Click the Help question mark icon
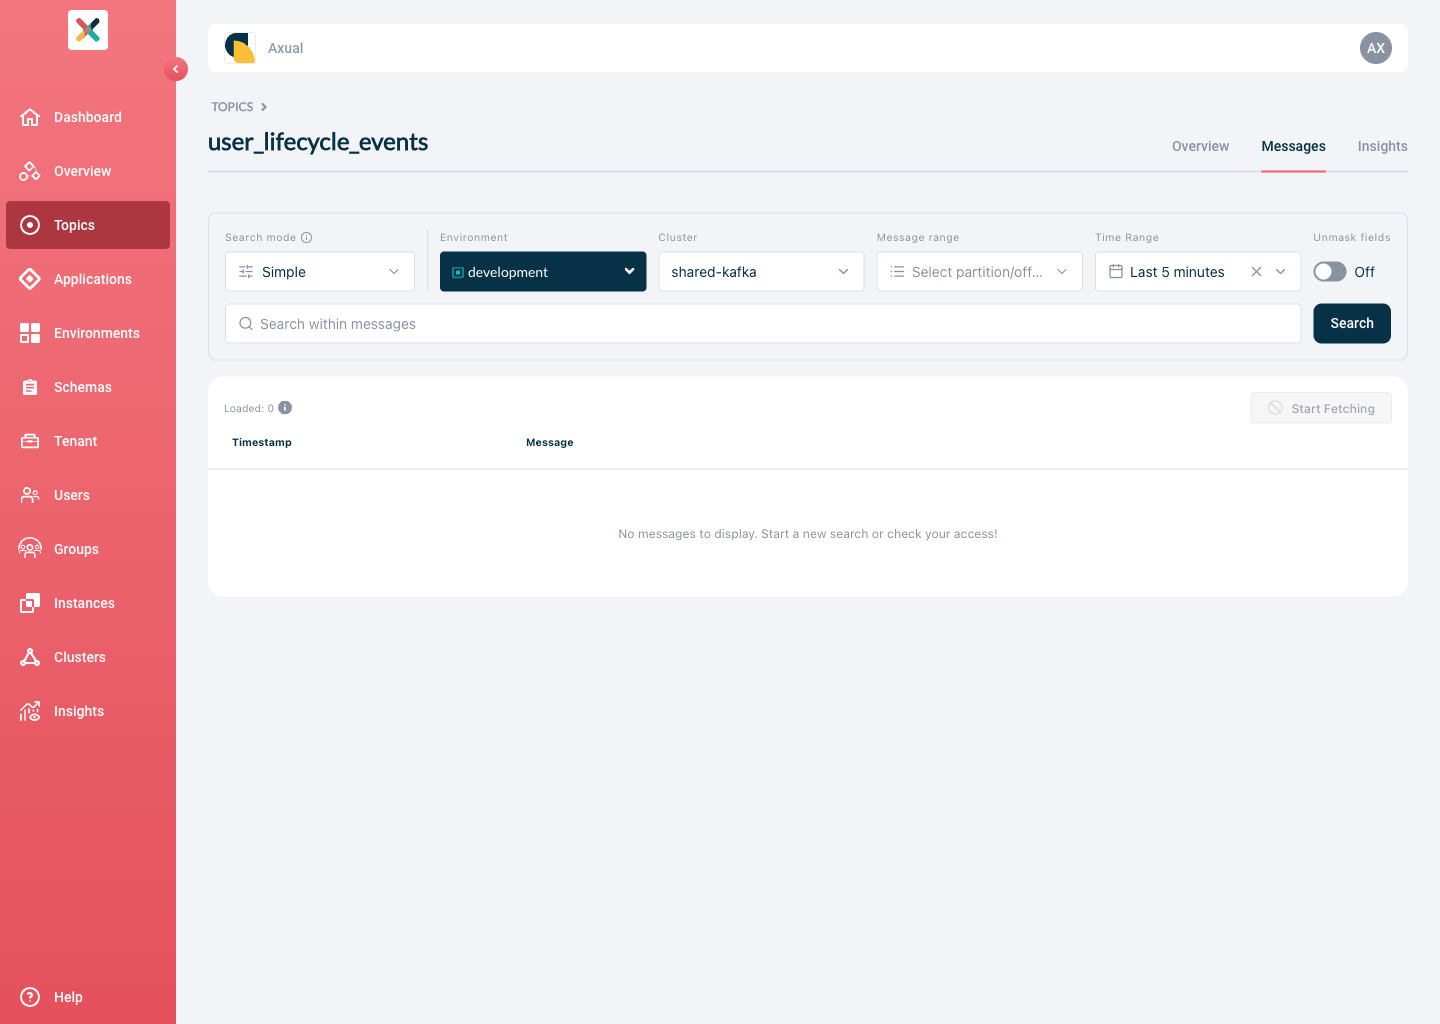The width and height of the screenshot is (1440, 1024). [x=30, y=997]
